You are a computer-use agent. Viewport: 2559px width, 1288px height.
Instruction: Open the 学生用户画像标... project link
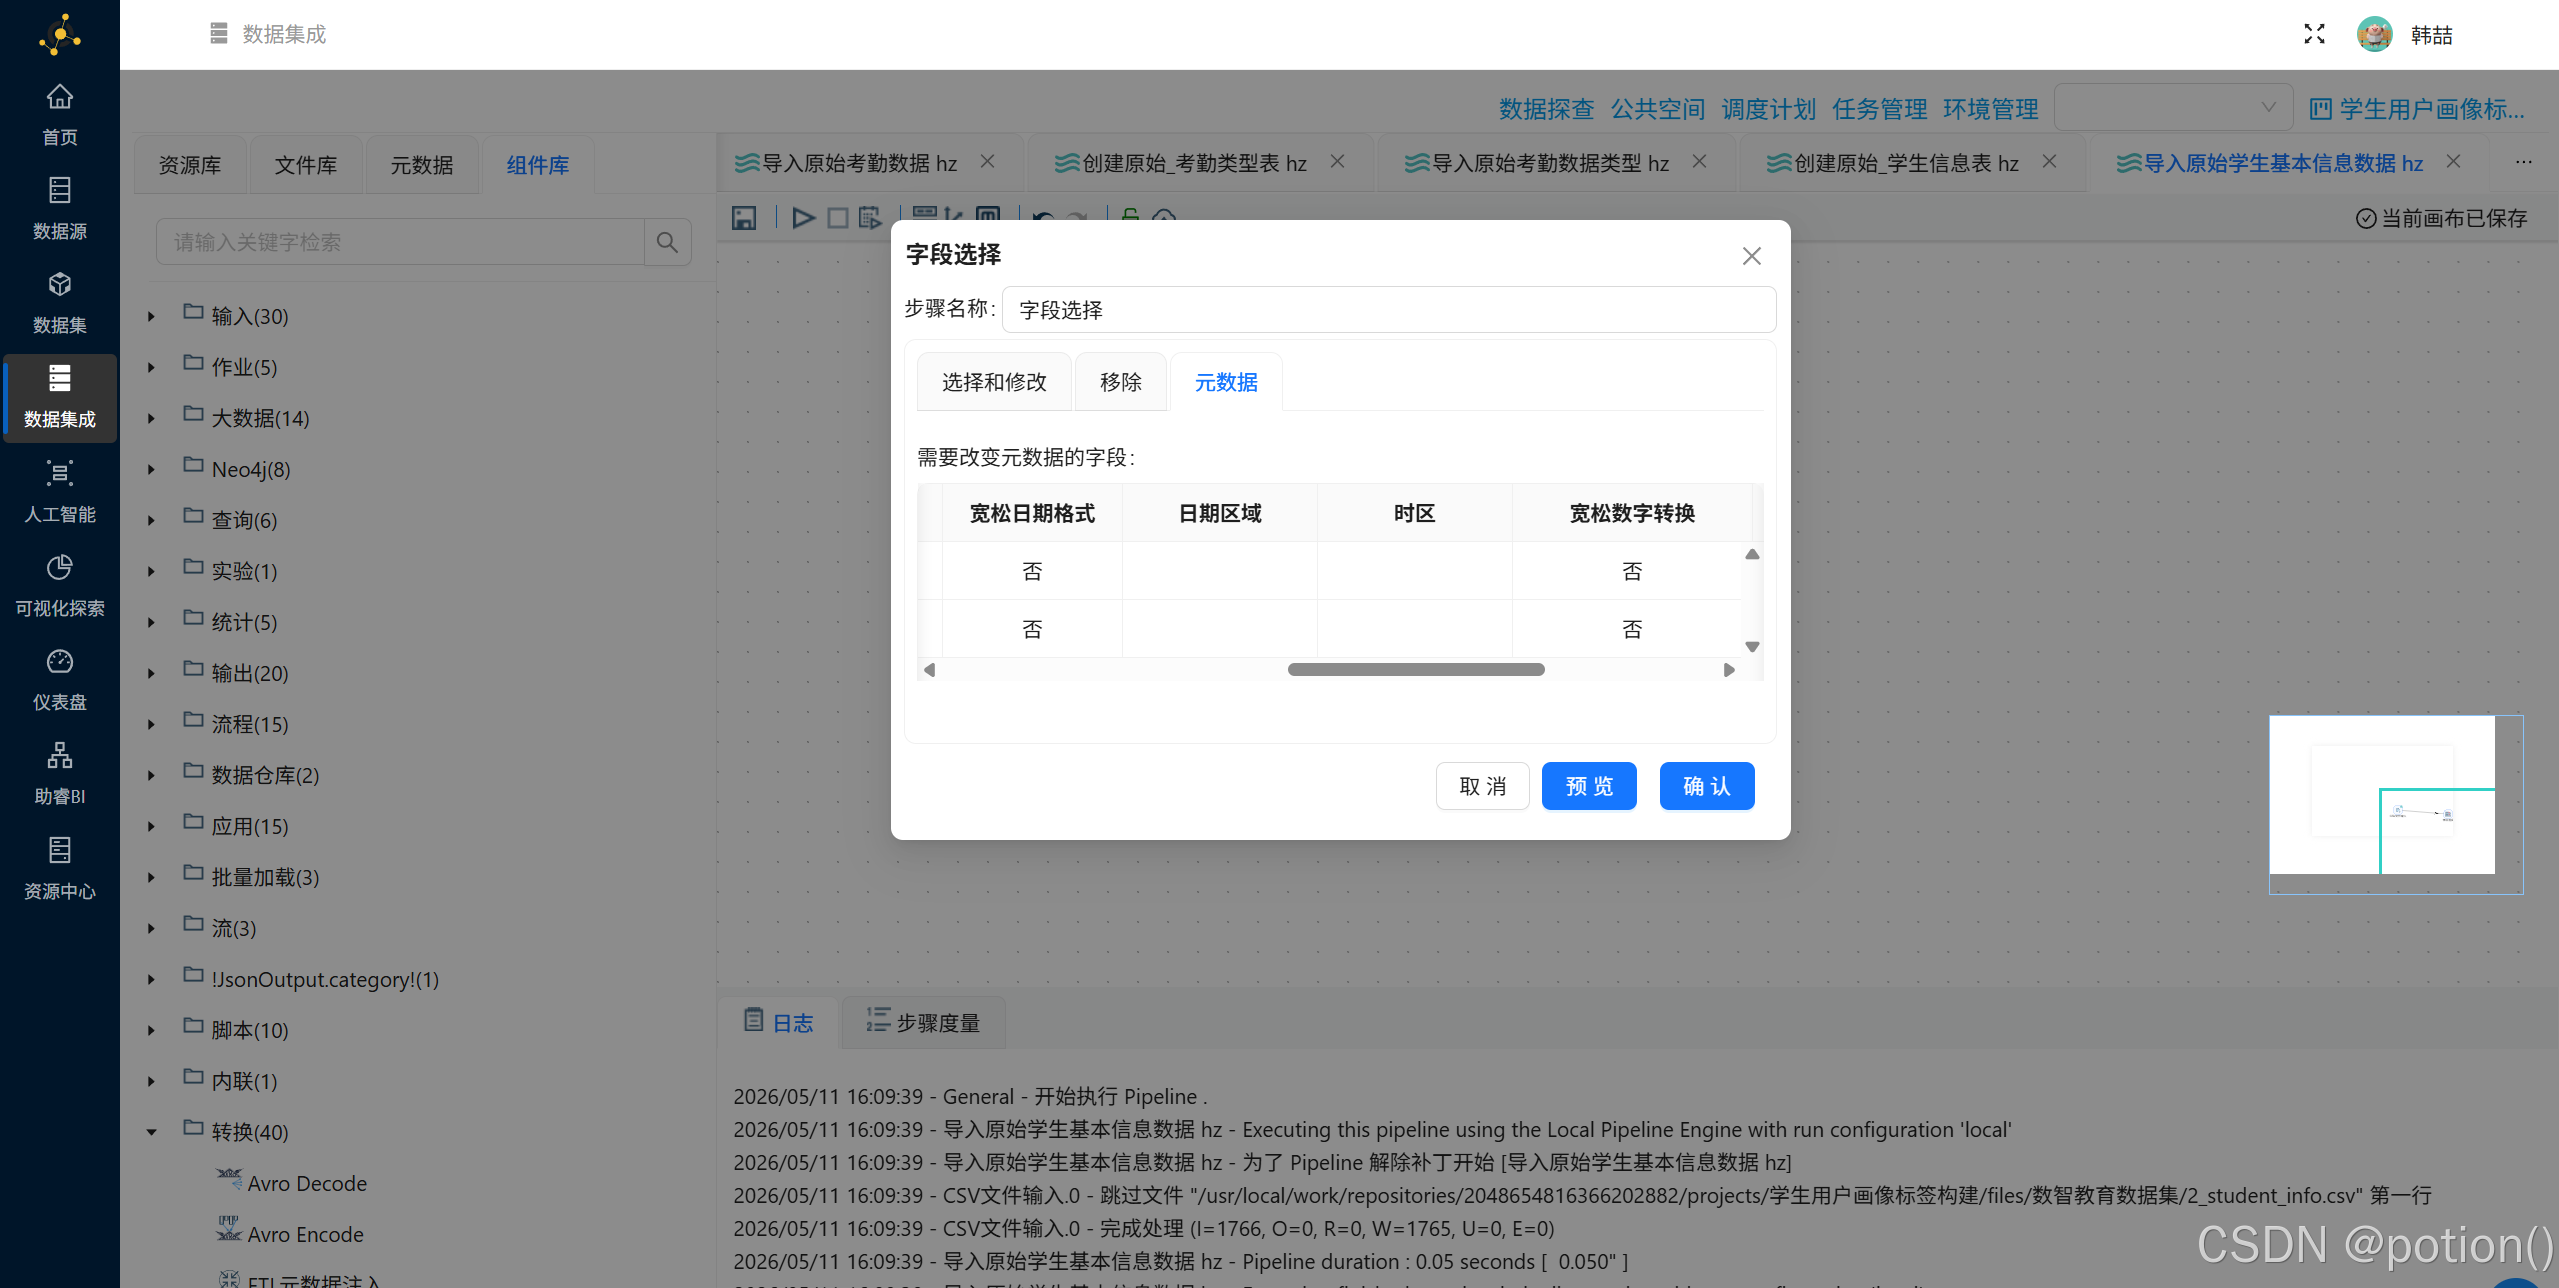point(2418,109)
